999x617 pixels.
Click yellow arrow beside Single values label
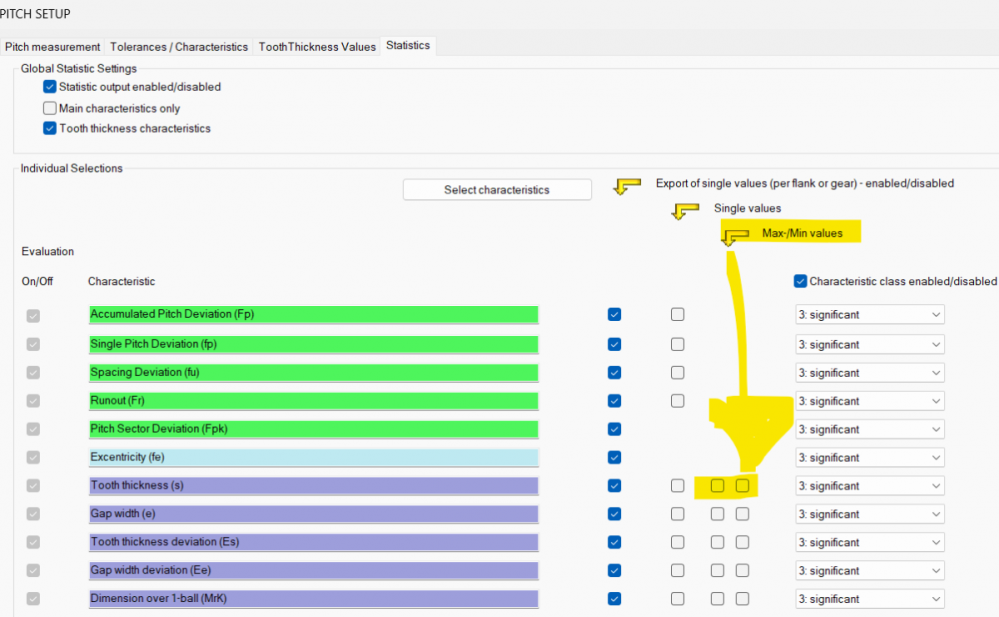tap(685, 211)
